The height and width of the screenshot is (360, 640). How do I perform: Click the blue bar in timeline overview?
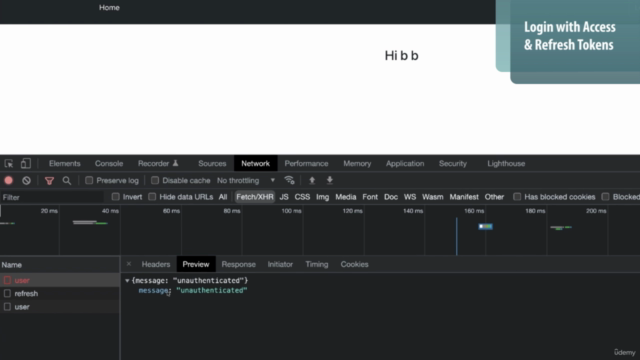click(485, 226)
